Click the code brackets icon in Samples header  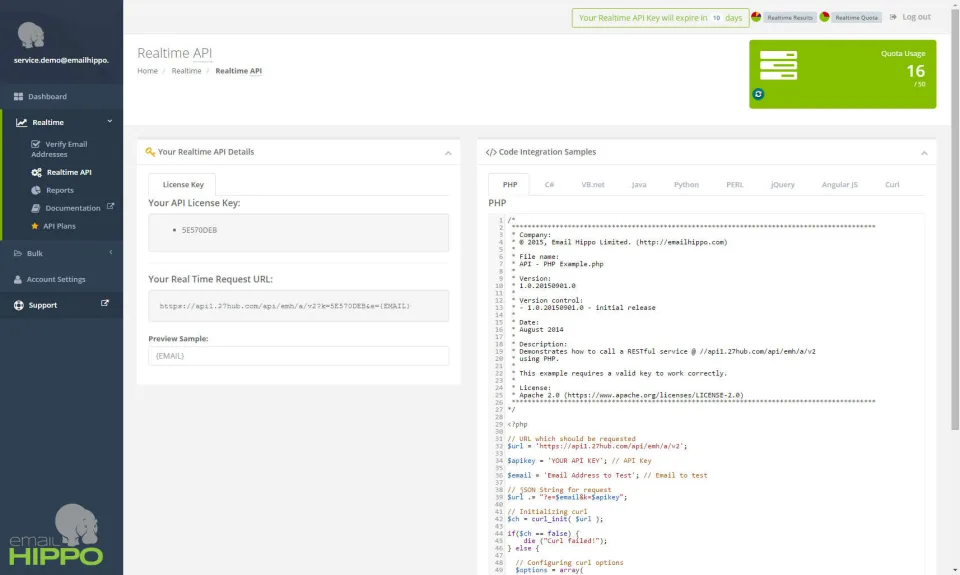point(491,152)
